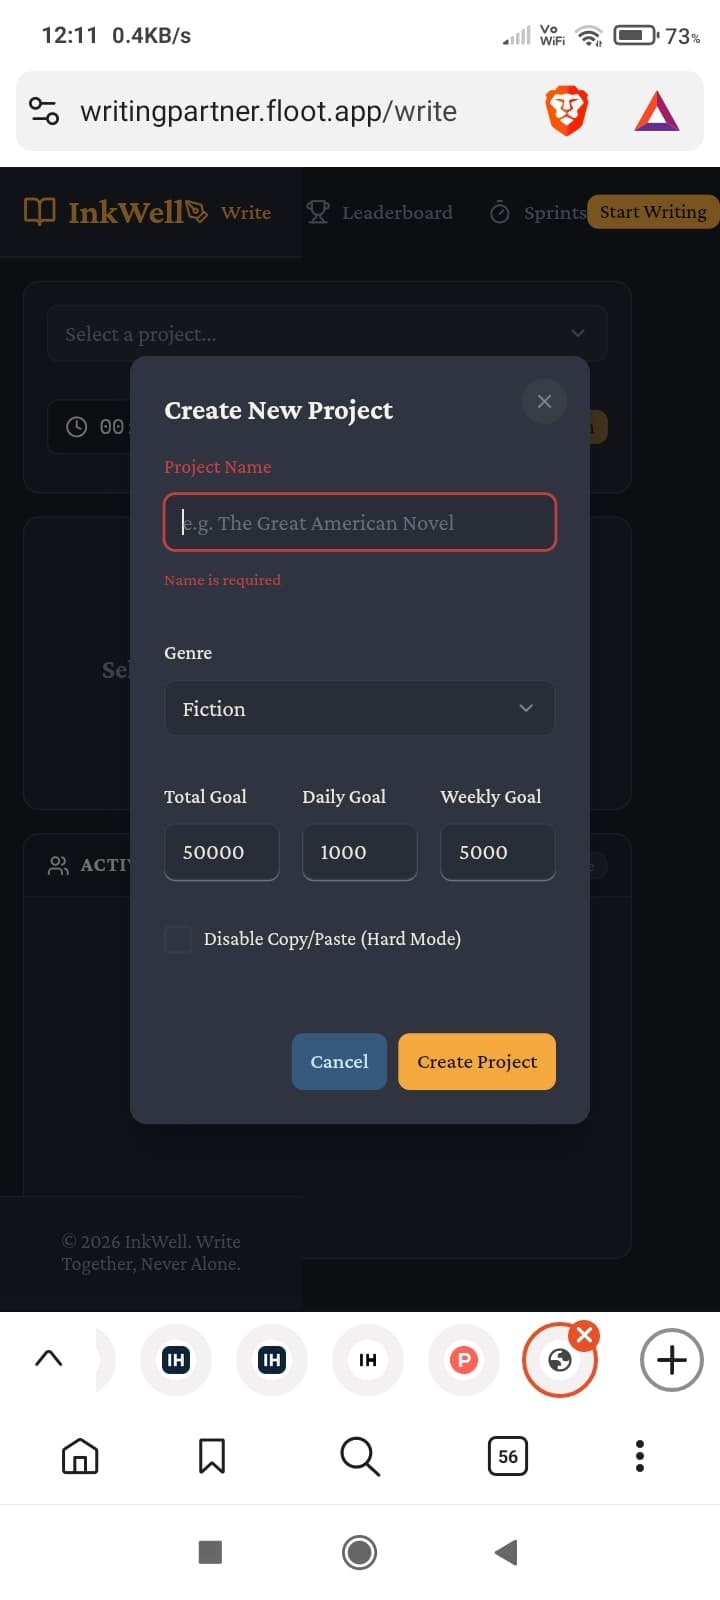Click the Create Project button
Image resolution: width=720 pixels, height=1600 pixels.
pyautogui.click(x=477, y=1061)
